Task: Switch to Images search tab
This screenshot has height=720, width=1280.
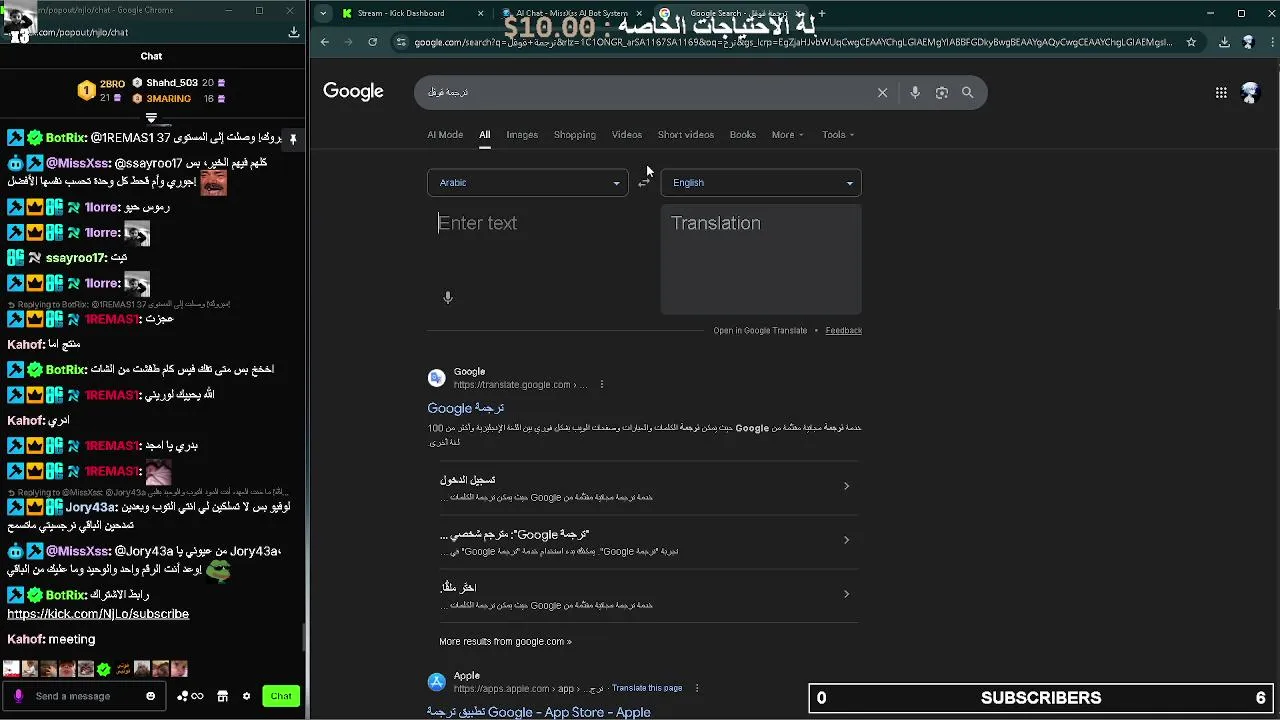Action: point(522,134)
